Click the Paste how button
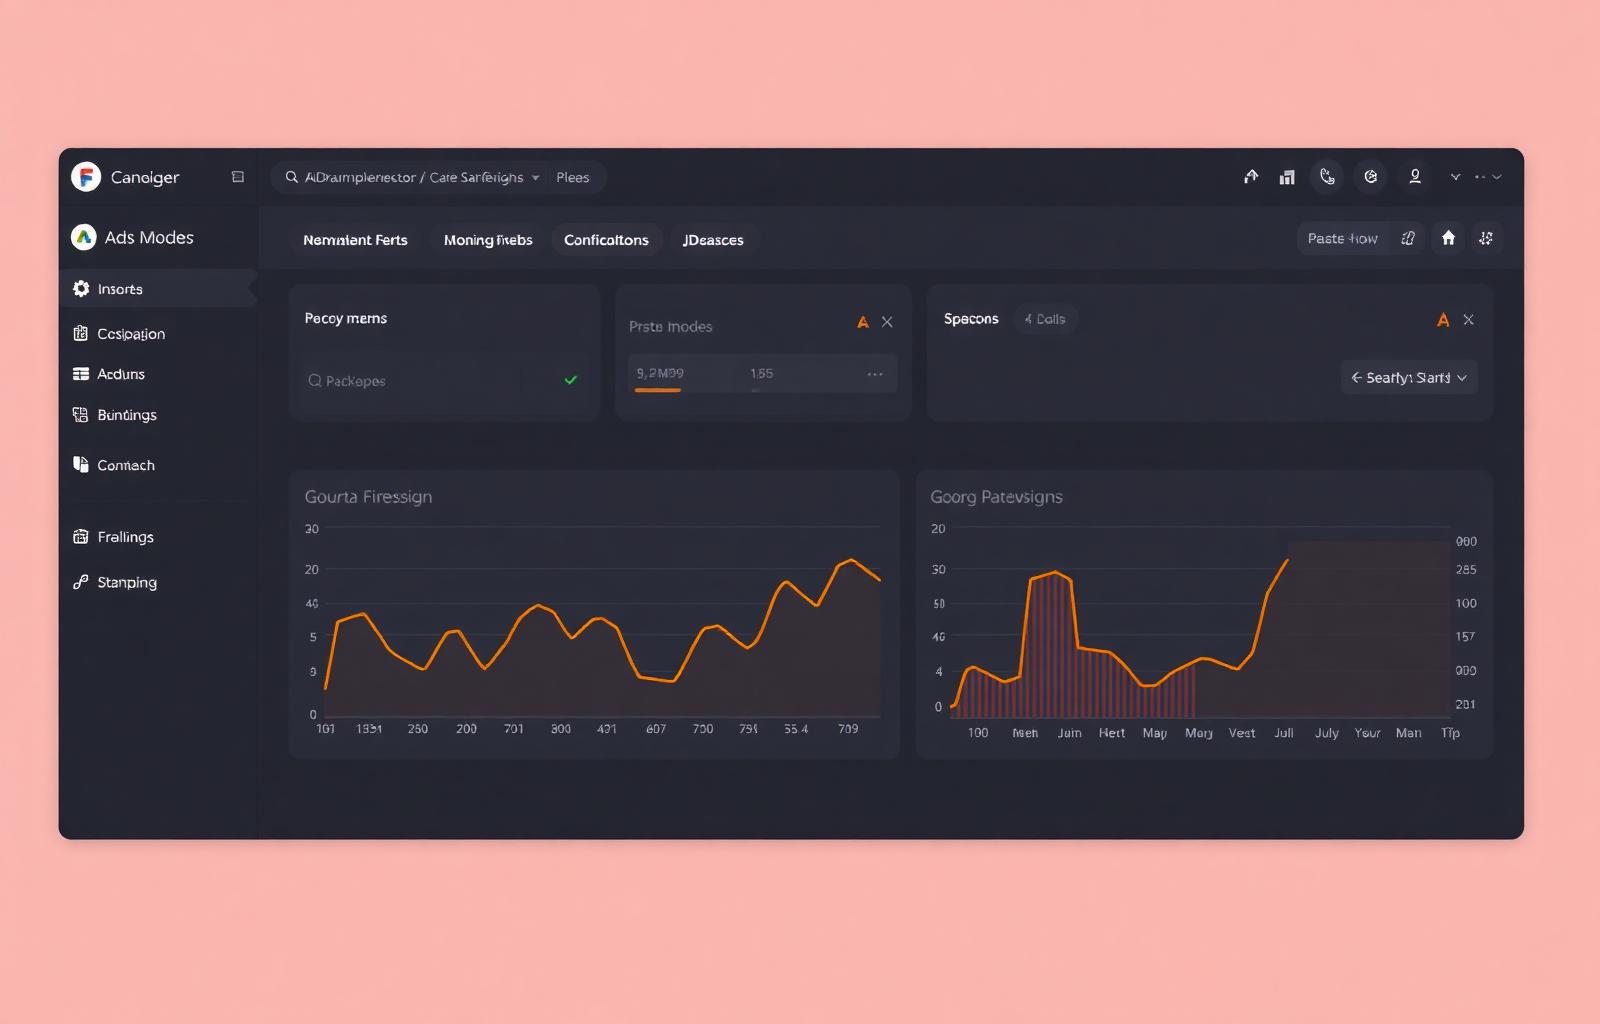This screenshot has width=1600, height=1024. point(1343,238)
